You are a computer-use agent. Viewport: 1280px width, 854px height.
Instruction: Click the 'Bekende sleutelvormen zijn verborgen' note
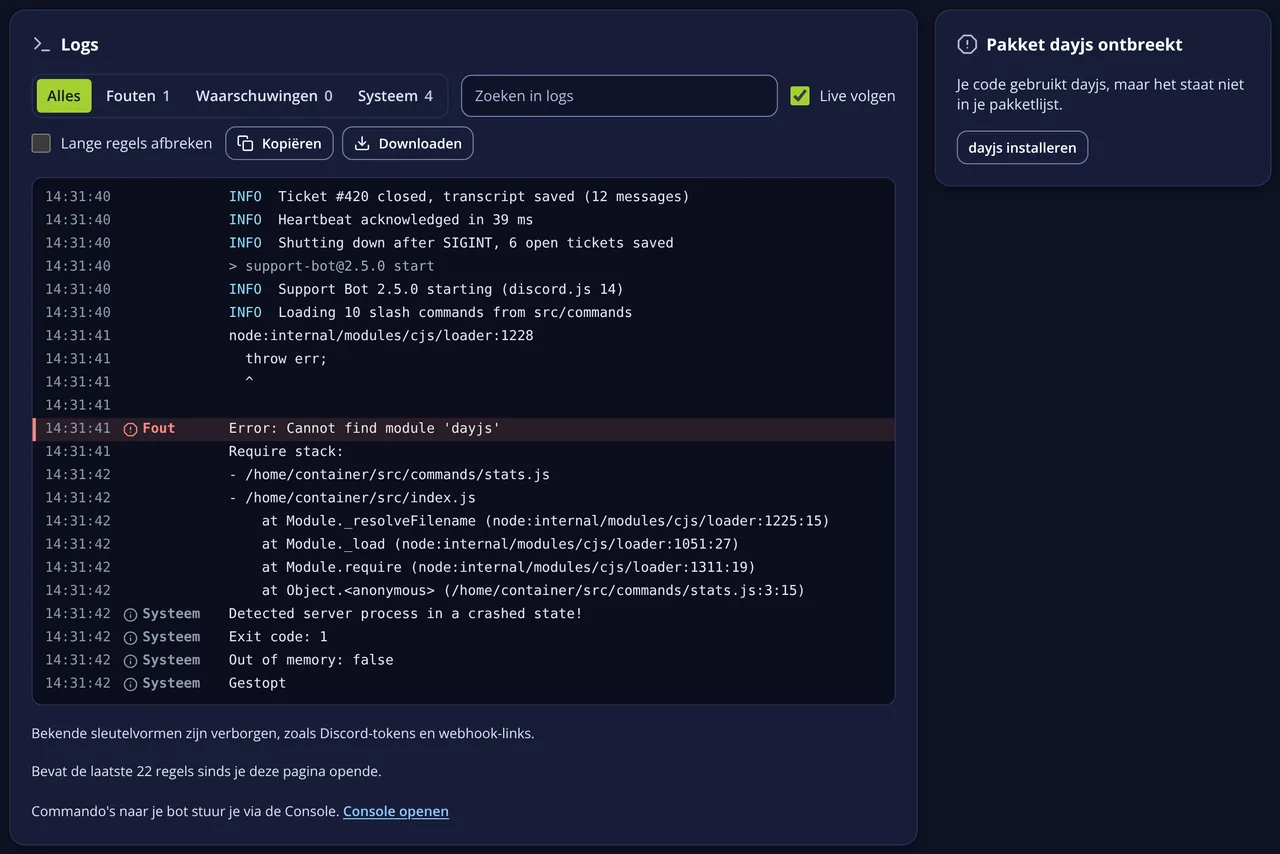(283, 733)
